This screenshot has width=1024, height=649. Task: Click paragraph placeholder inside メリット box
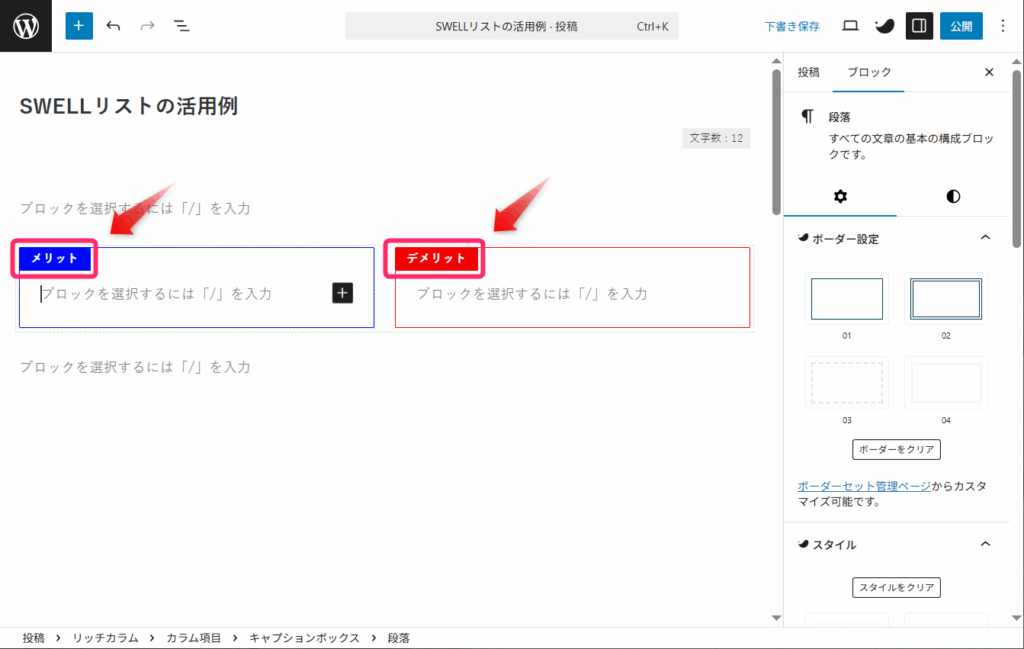click(156, 294)
